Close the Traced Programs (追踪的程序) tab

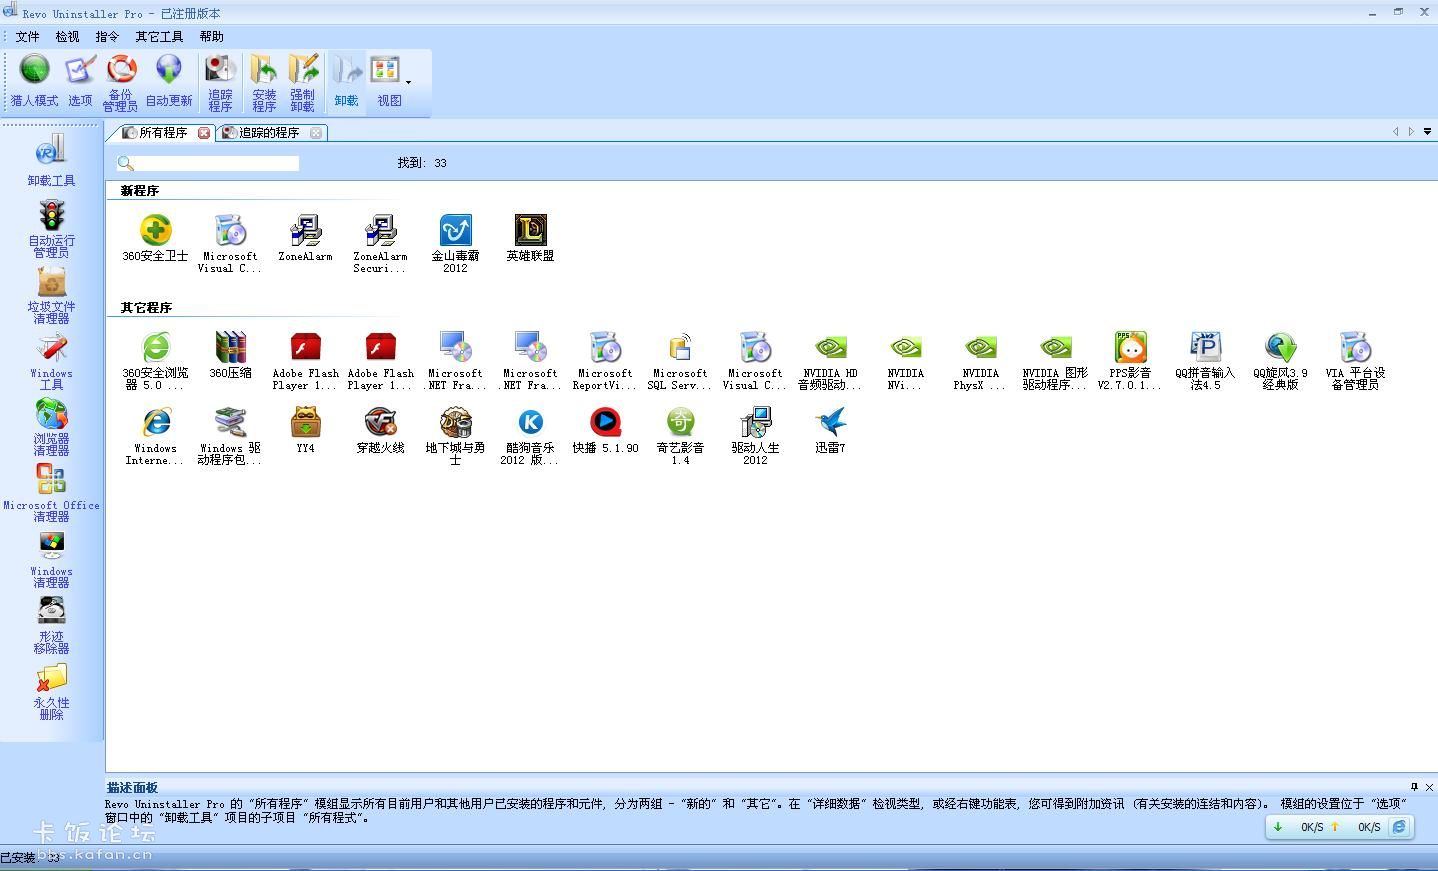[316, 132]
